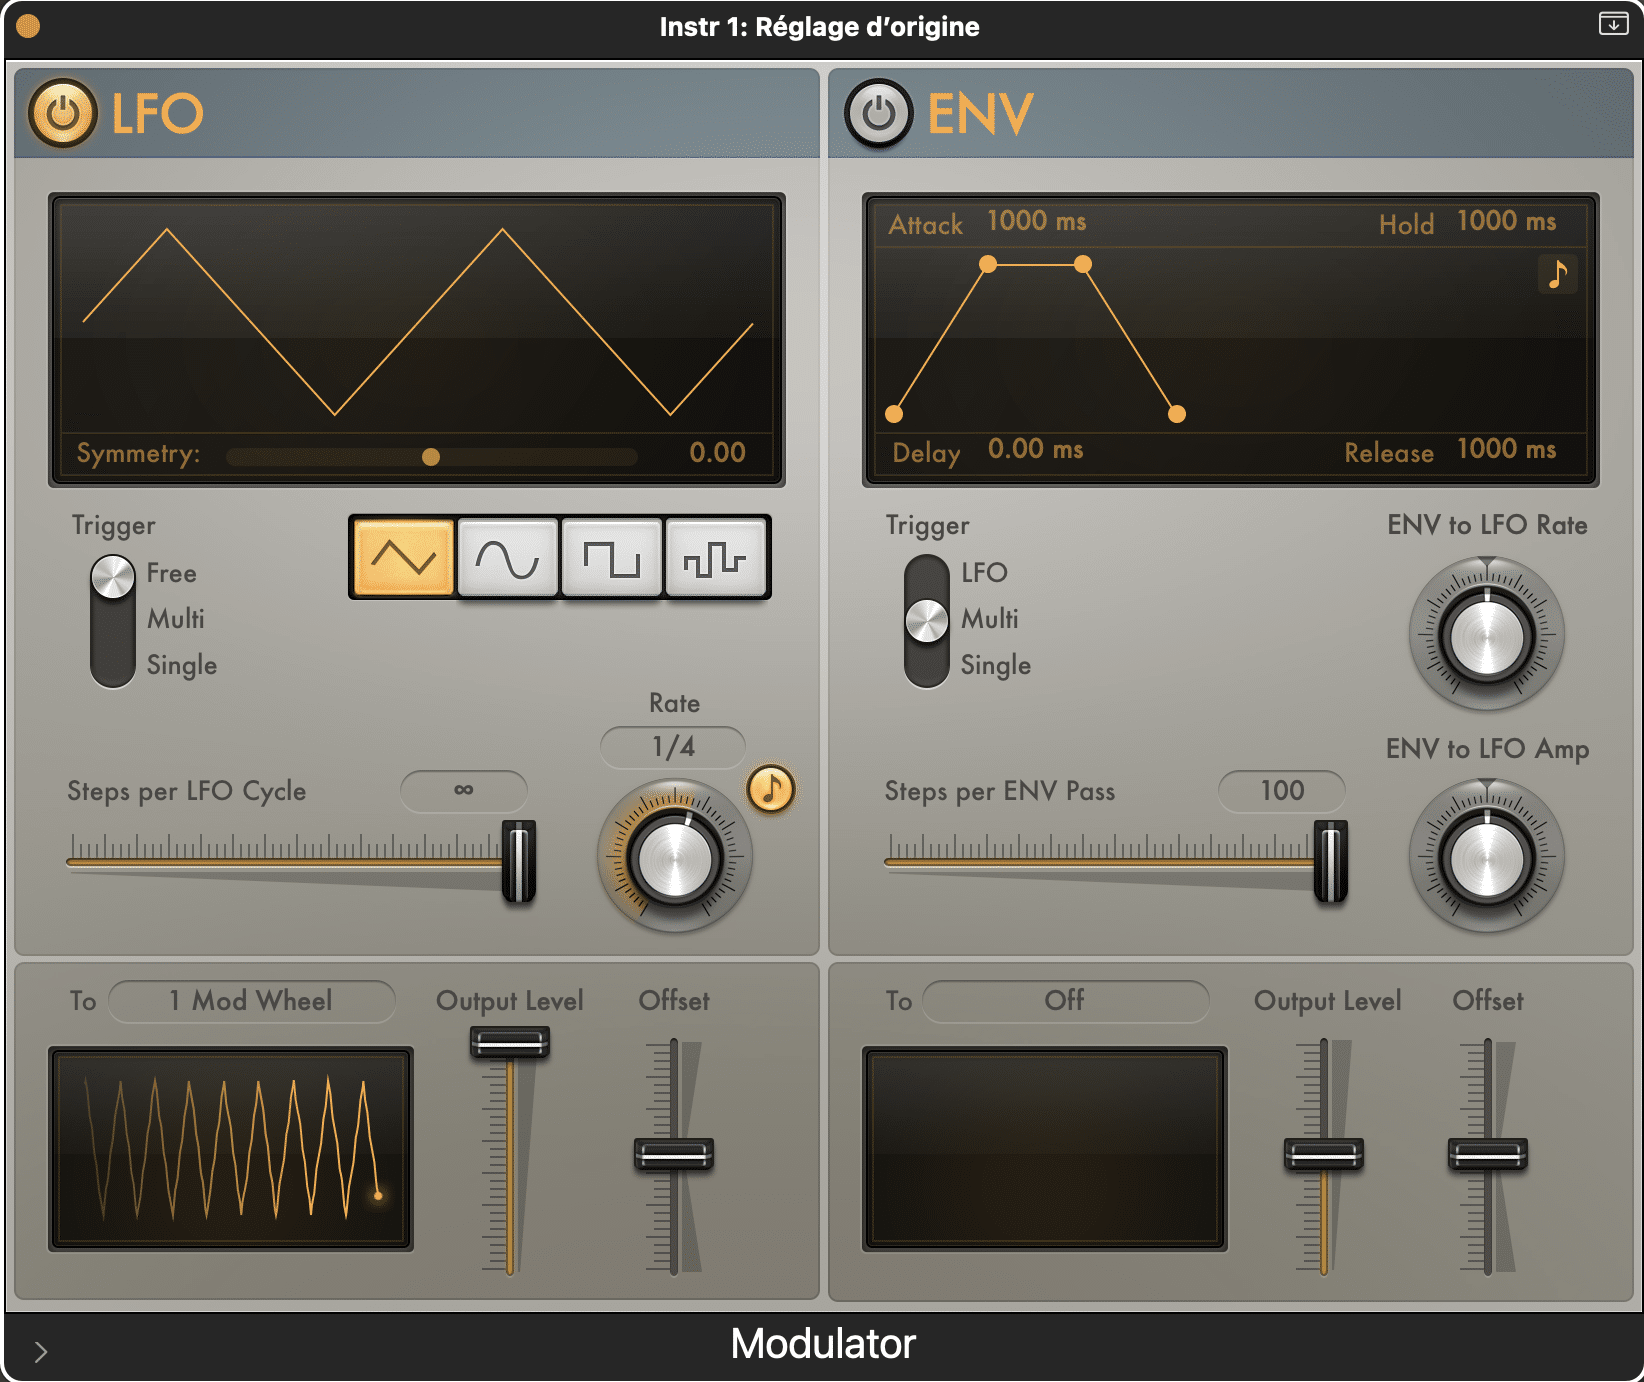Open the LFO To '1 Mod Wheel' target menu
Viewport: 1644px width, 1382px height.
(x=251, y=1001)
